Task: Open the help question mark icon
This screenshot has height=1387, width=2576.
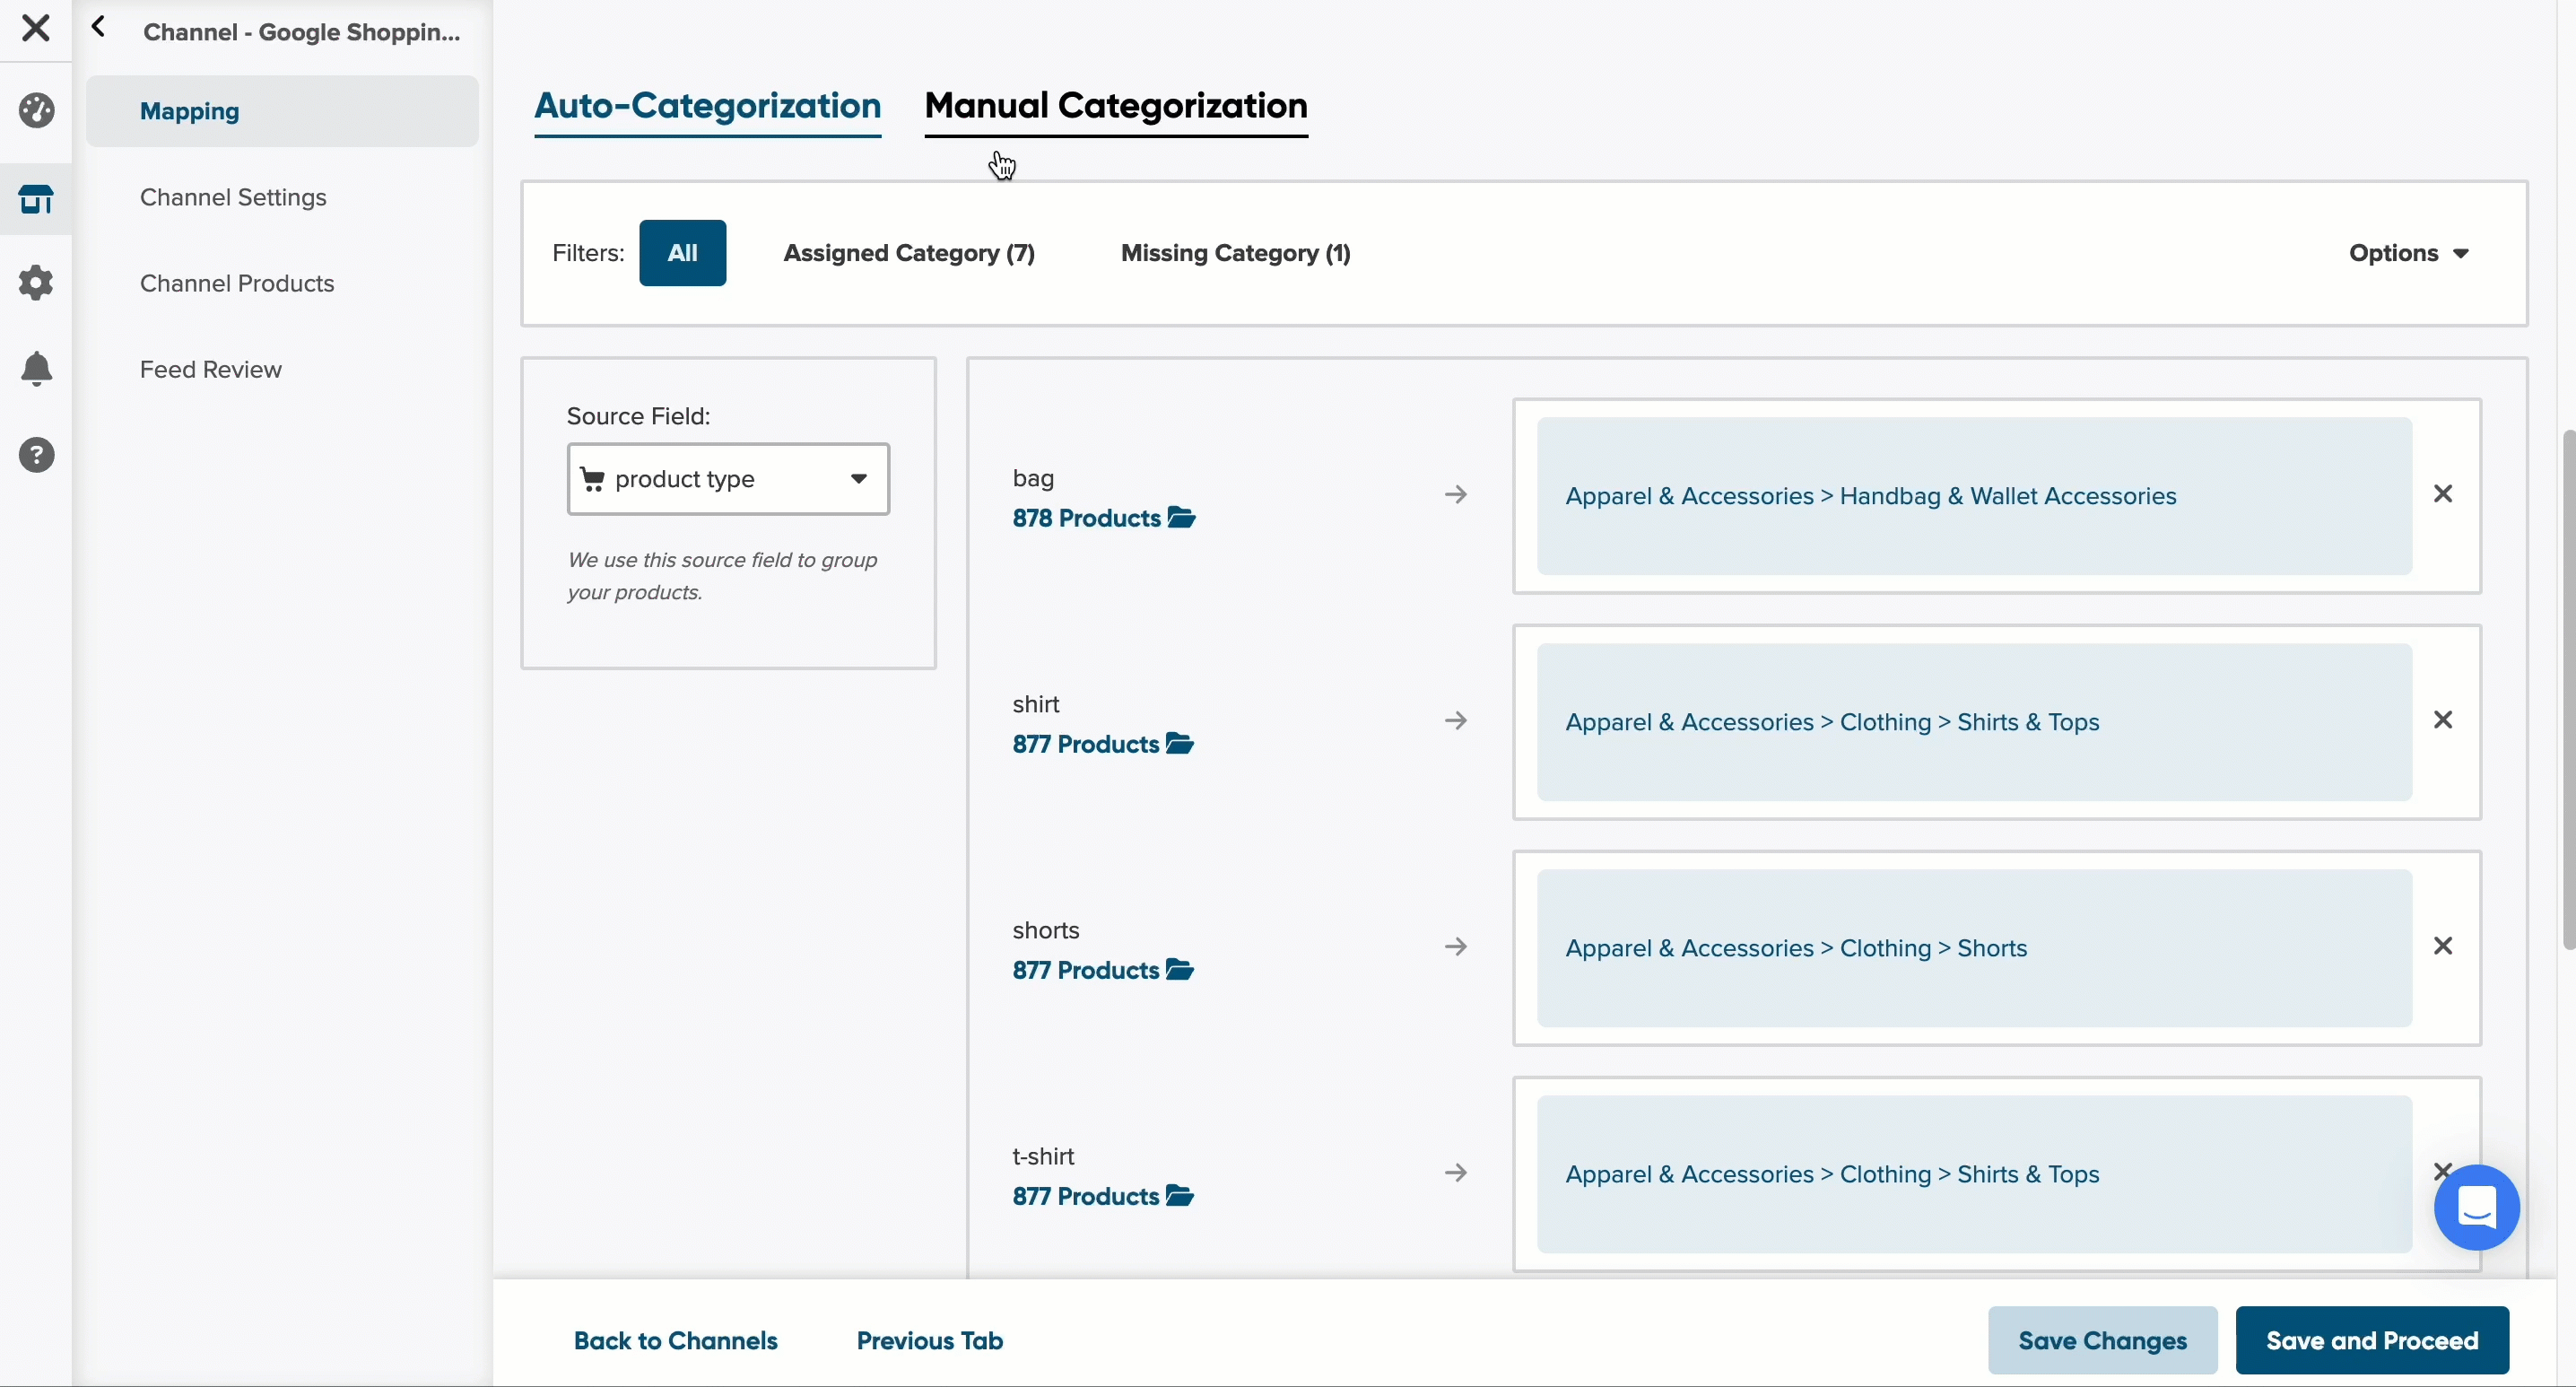Action: (36, 455)
